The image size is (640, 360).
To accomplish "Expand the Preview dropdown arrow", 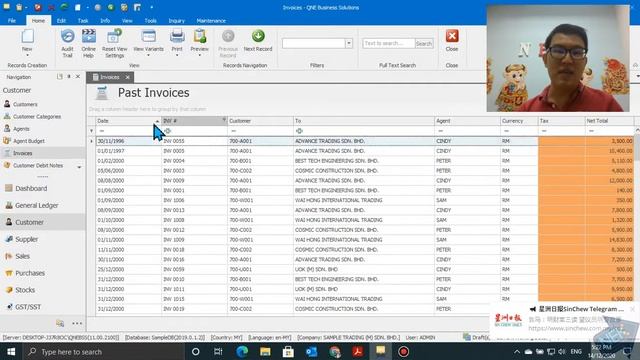I will pyautogui.click(x=200, y=55).
